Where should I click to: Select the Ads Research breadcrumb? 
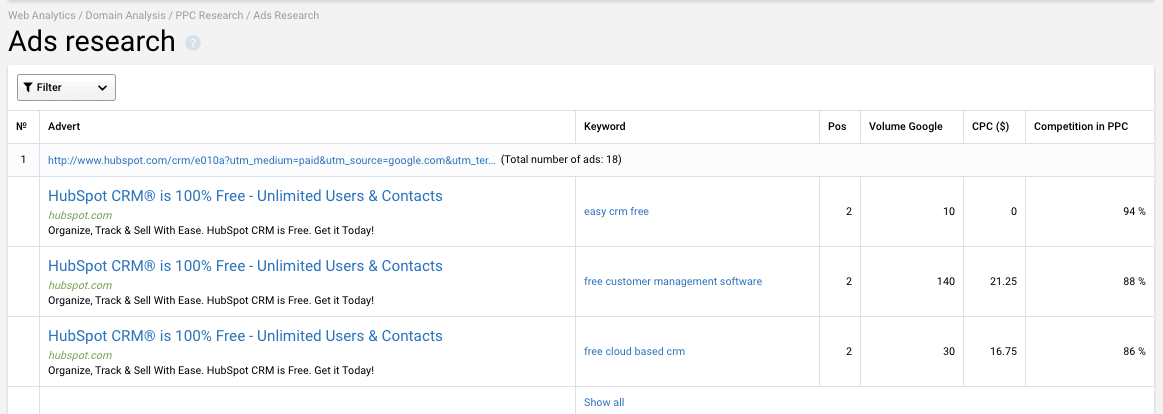[x=286, y=15]
